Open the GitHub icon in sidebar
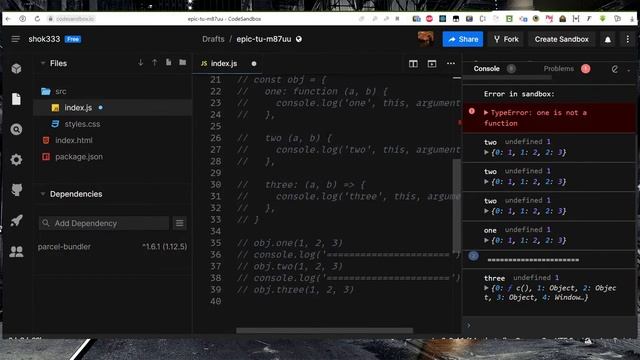640x360 pixels. 16,190
